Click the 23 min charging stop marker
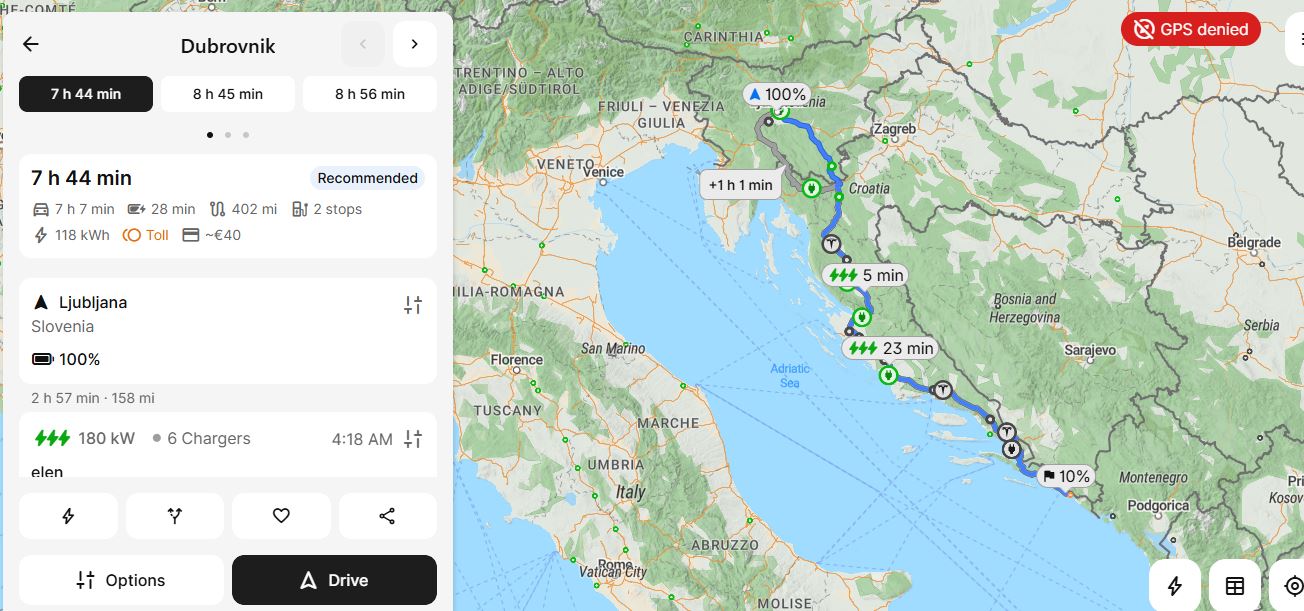Viewport: 1304px width, 611px height. coord(890,349)
